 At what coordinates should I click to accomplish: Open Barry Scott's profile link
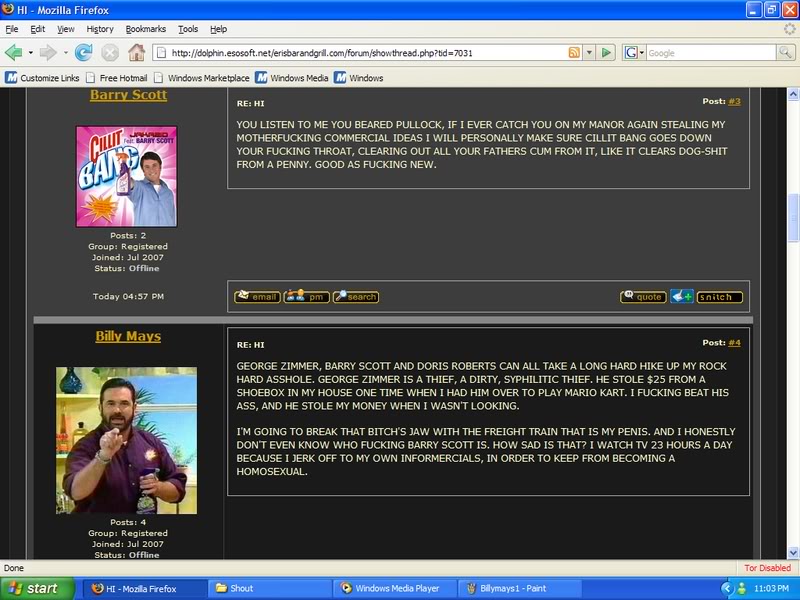click(129, 95)
